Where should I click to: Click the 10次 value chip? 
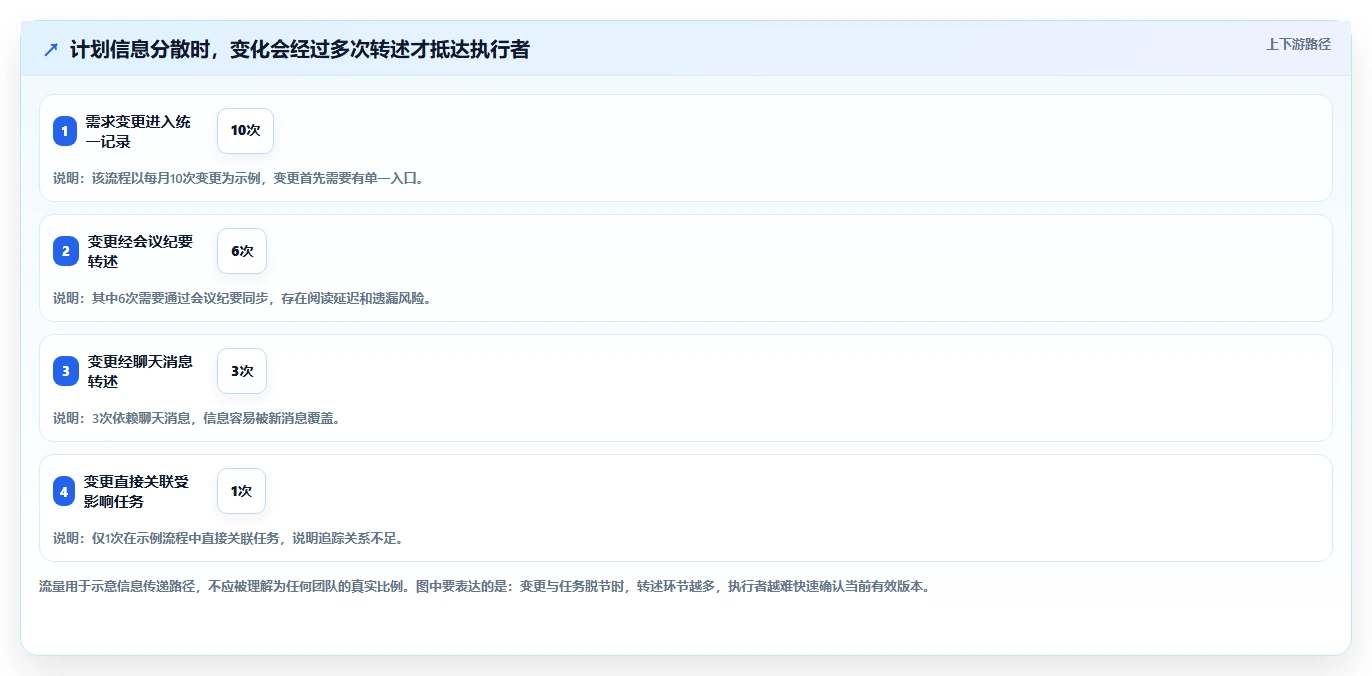tap(245, 131)
